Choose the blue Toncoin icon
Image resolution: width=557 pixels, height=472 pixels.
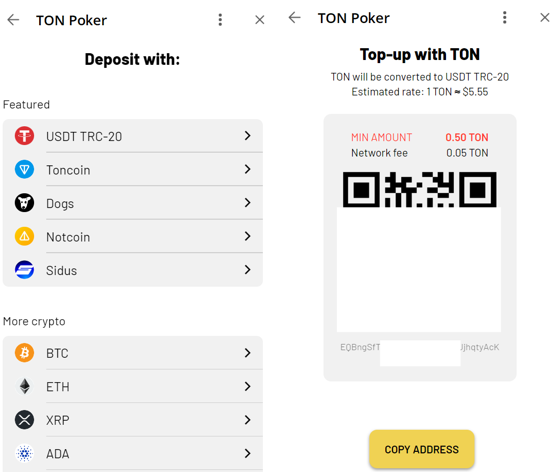point(25,169)
